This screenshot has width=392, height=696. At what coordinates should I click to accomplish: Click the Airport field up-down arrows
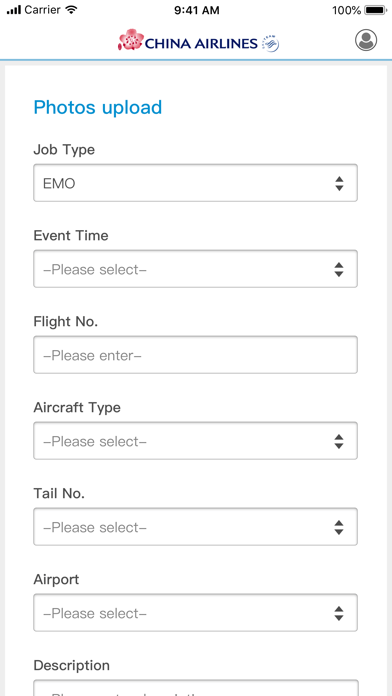click(x=339, y=613)
